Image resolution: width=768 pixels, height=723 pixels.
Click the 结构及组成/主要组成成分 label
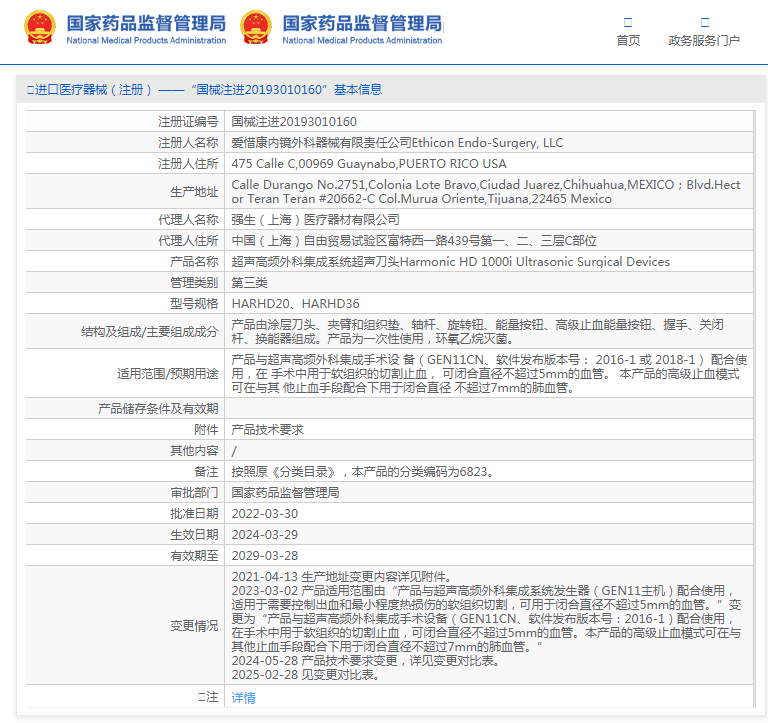tap(149, 332)
